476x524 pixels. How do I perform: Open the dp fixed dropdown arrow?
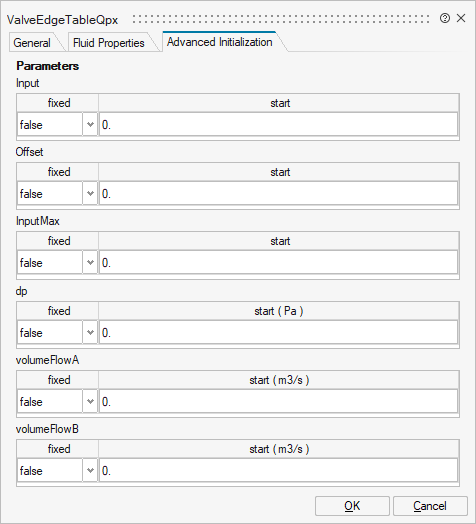point(90,333)
